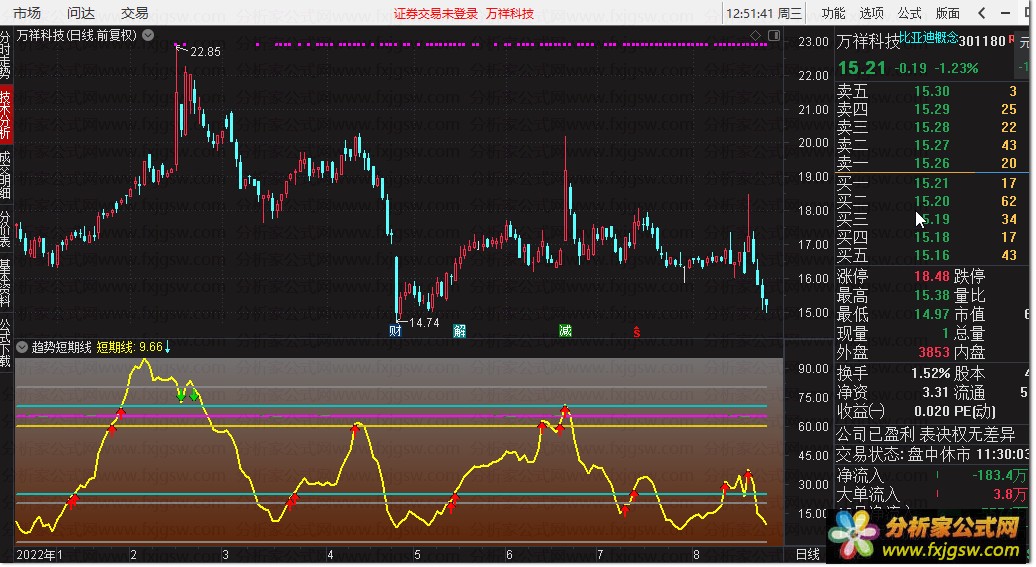Select the 买二 15.20 order row
Image resolution: width=1036 pixels, height=567 pixels.
[x=927, y=201]
